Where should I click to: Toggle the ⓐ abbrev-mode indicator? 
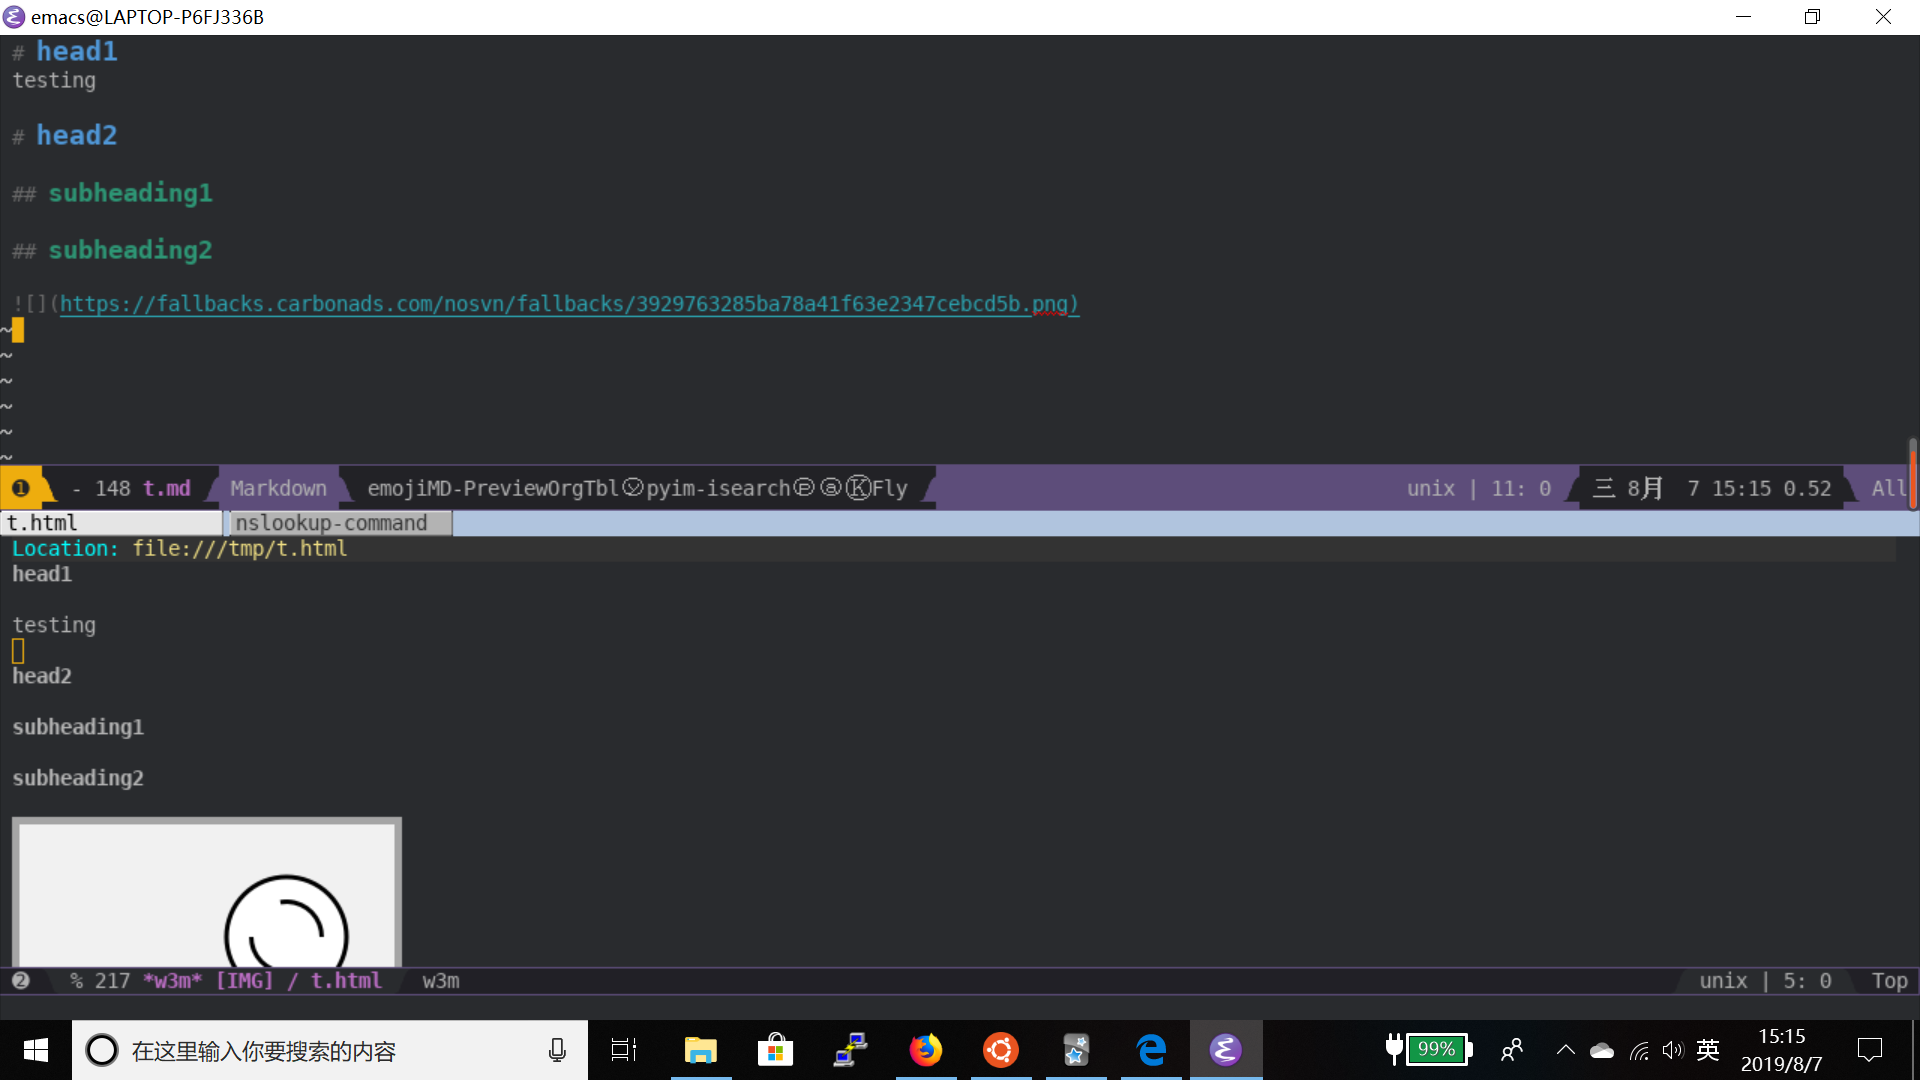tap(832, 488)
